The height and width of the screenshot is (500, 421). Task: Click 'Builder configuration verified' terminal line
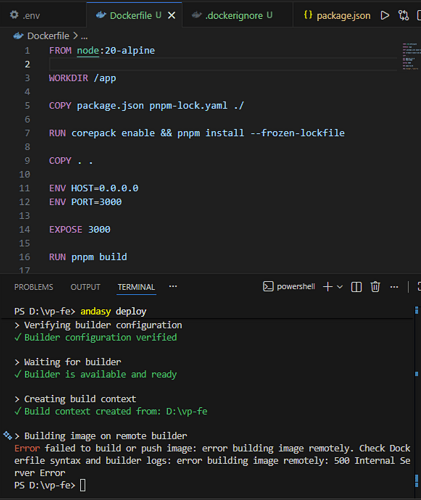point(100,337)
